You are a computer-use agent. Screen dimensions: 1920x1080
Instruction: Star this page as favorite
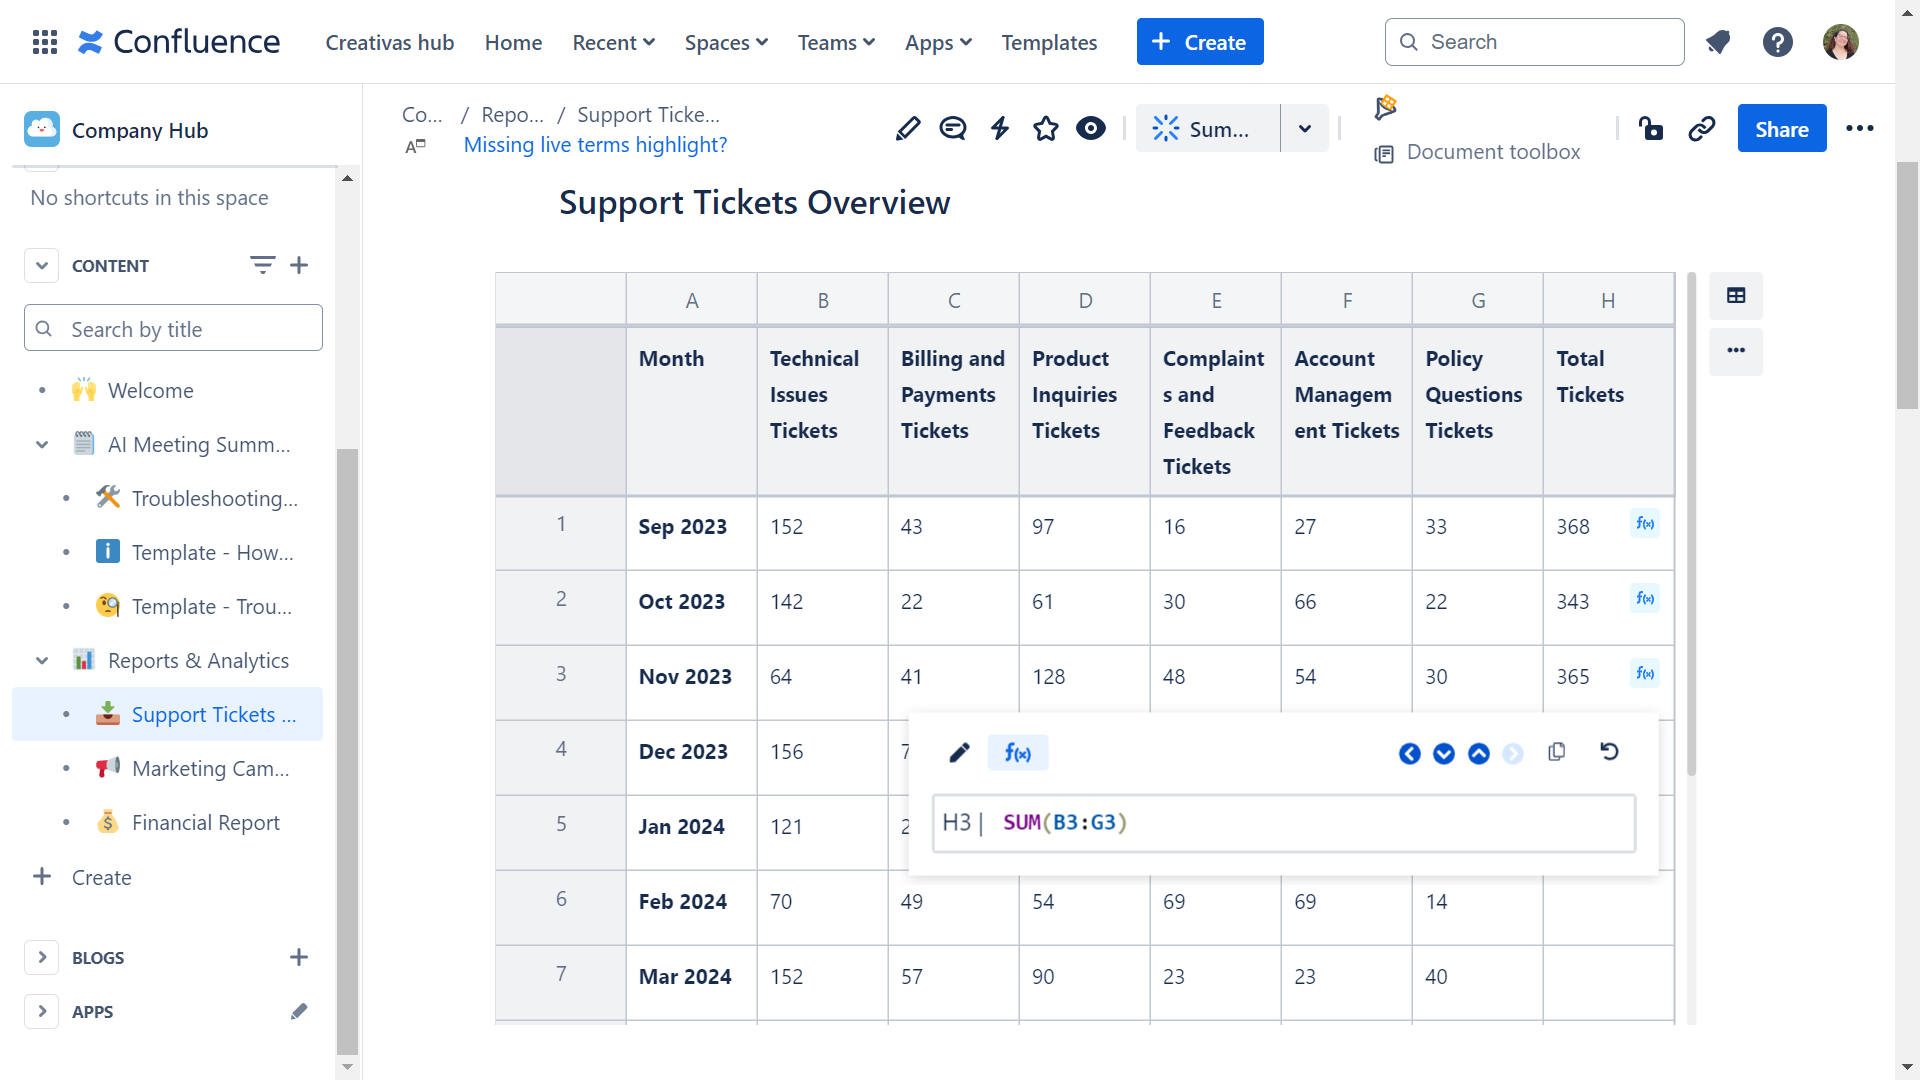click(1046, 129)
